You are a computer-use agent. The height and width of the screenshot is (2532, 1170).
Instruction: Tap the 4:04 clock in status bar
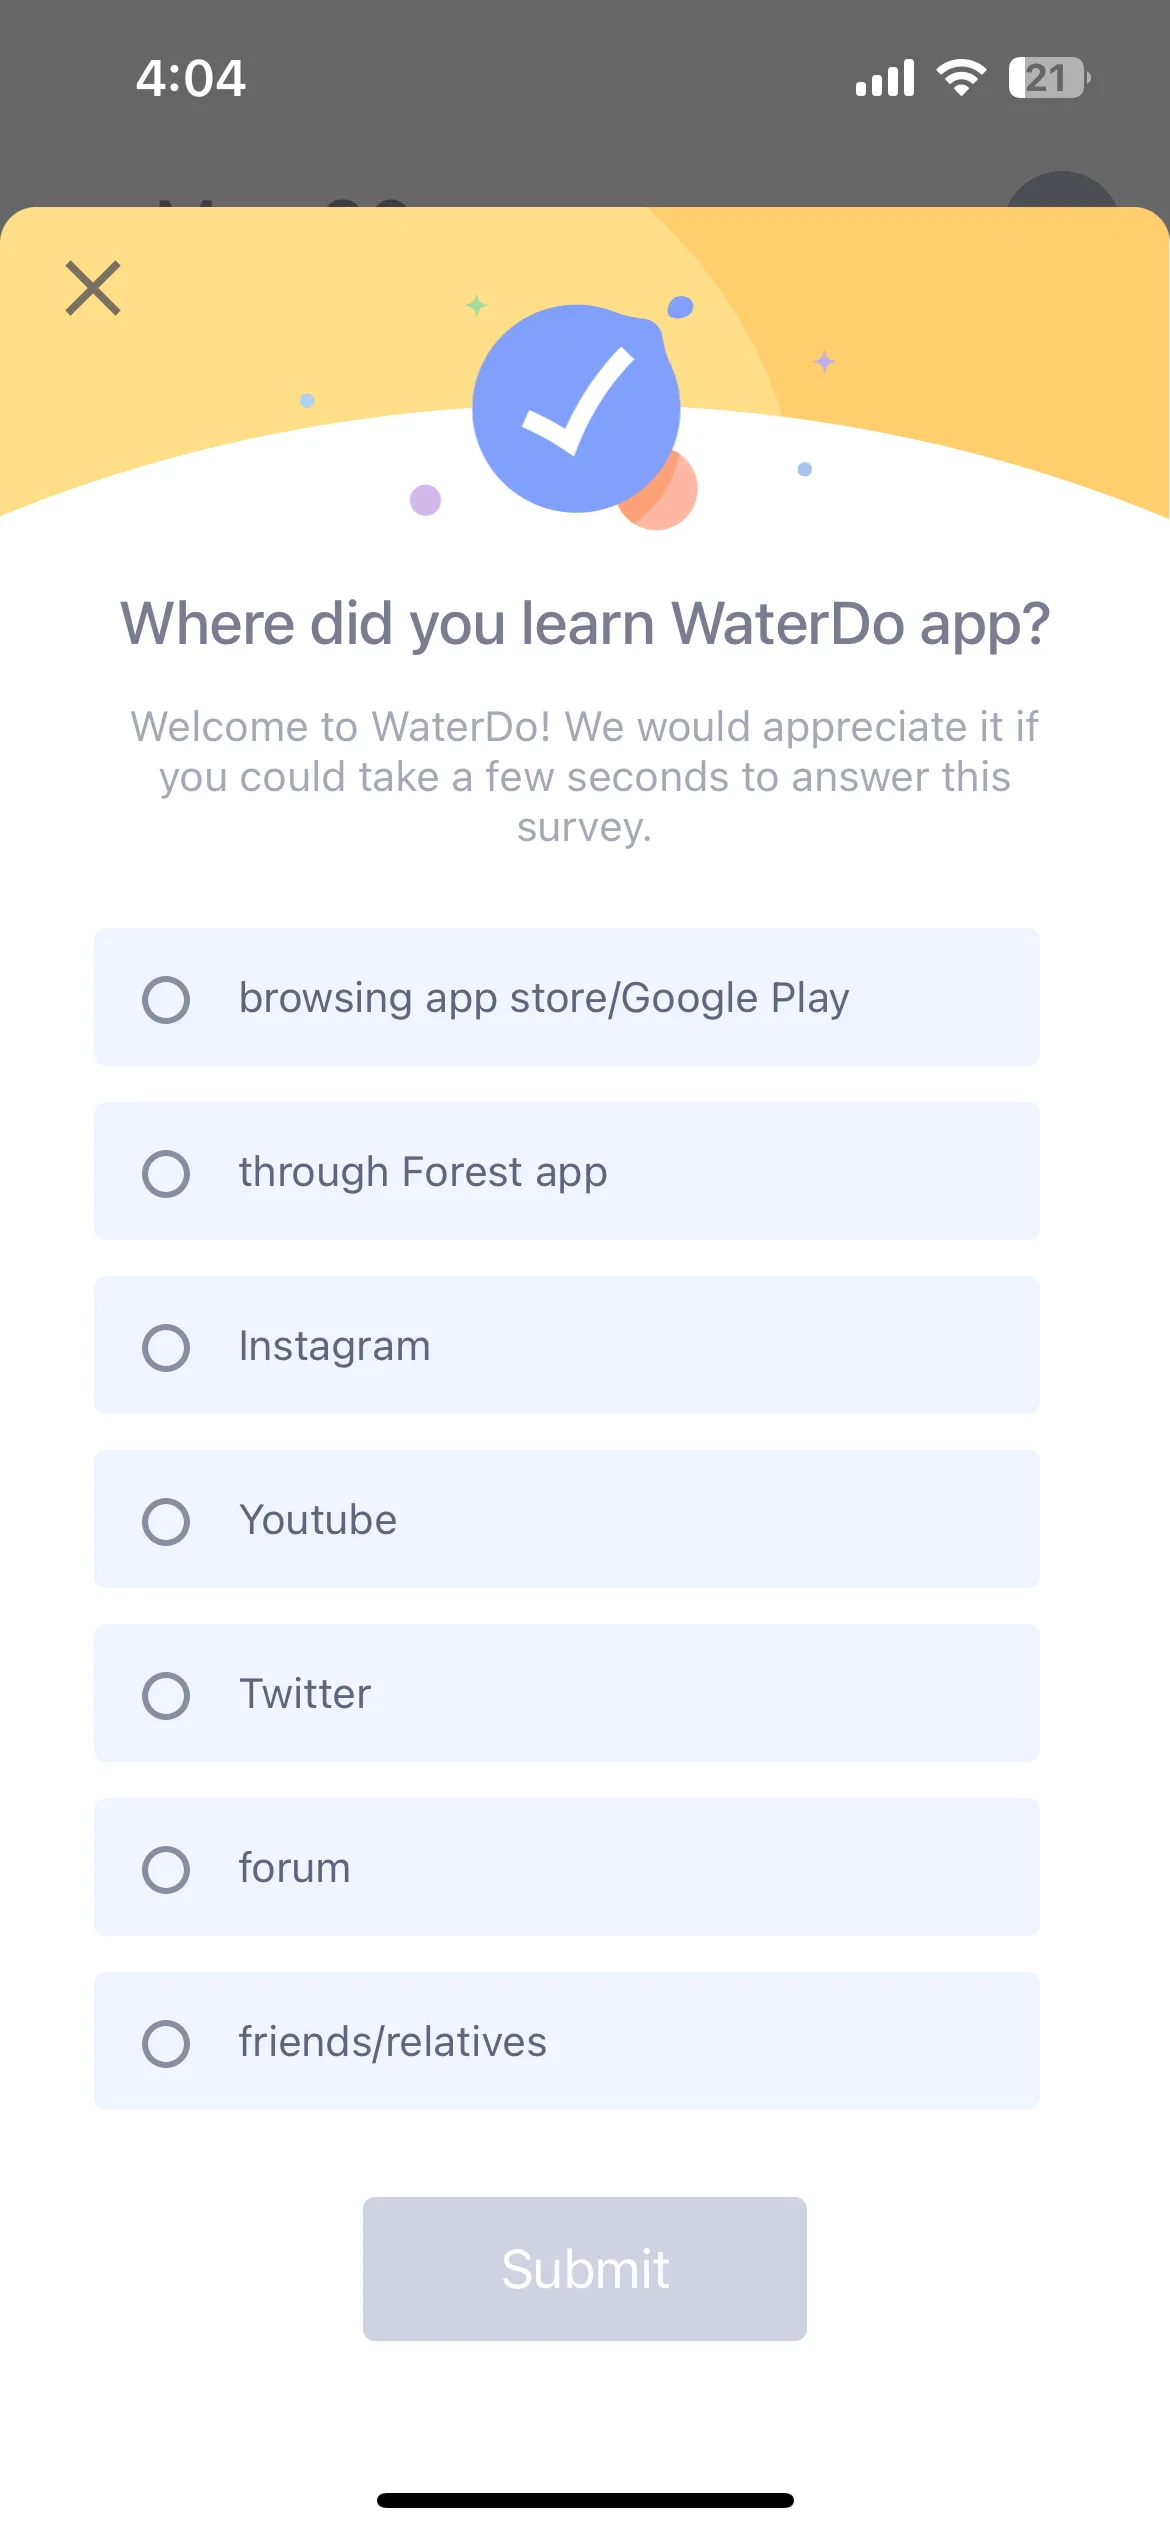pos(191,78)
